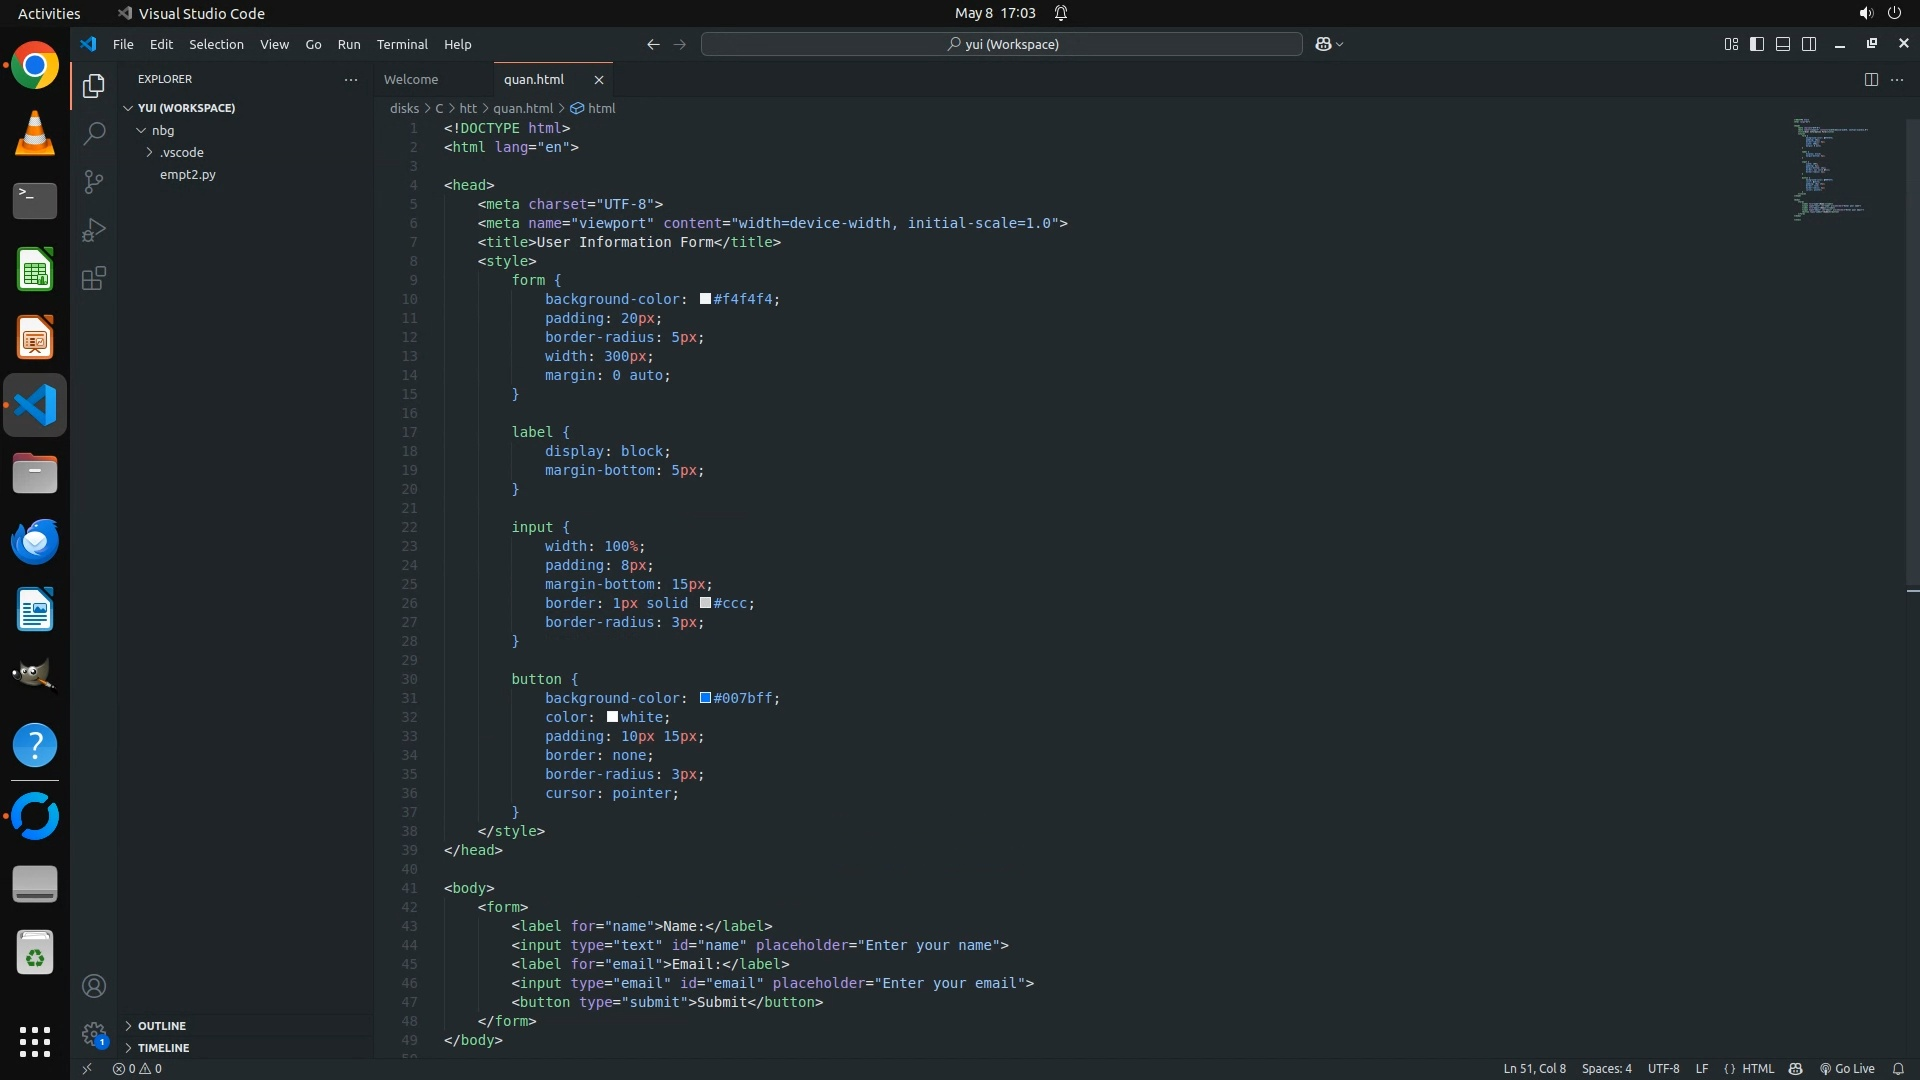Click the Go Live status bar button
The image size is (1920, 1080).
click(x=1847, y=1068)
